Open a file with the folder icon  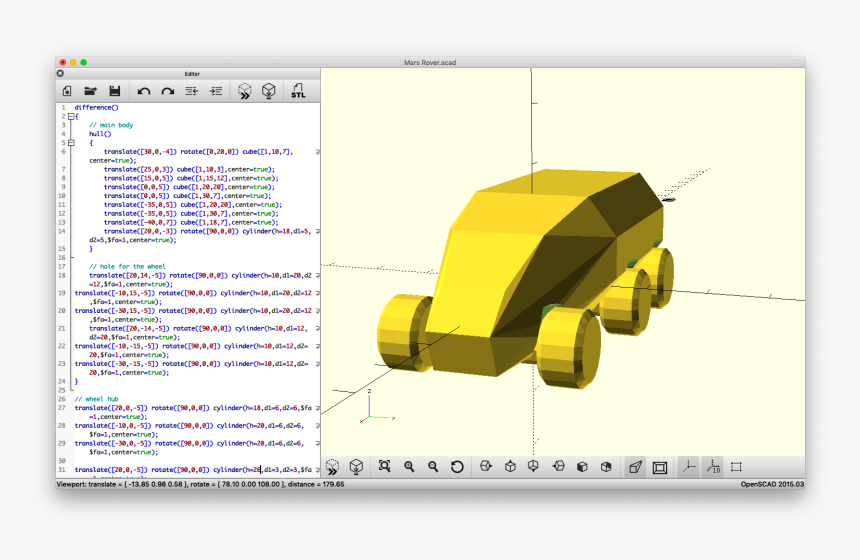(x=90, y=90)
